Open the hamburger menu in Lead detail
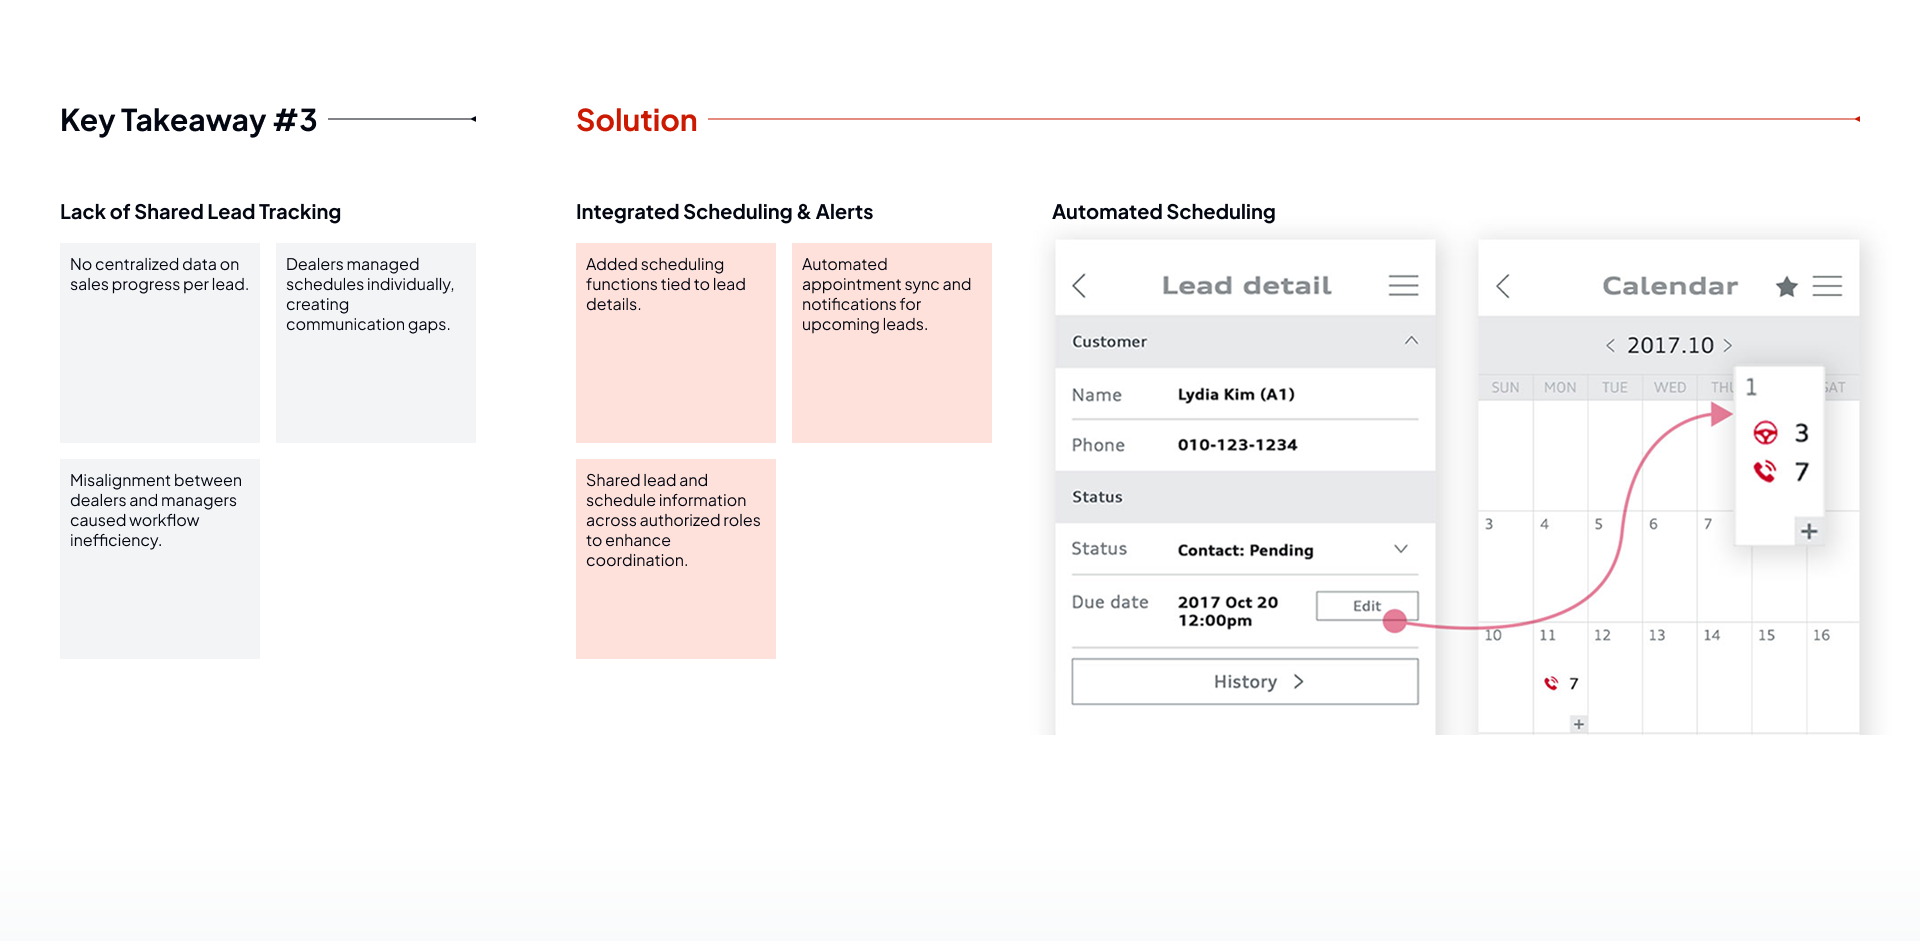 [x=1403, y=286]
